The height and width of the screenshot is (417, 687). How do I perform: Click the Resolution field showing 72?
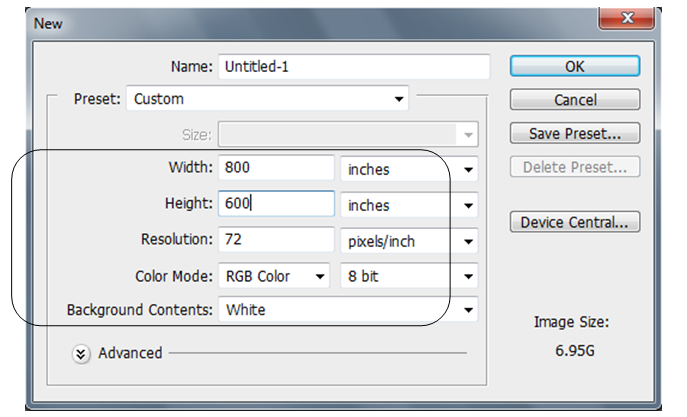pyautogui.click(x=276, y=240)
